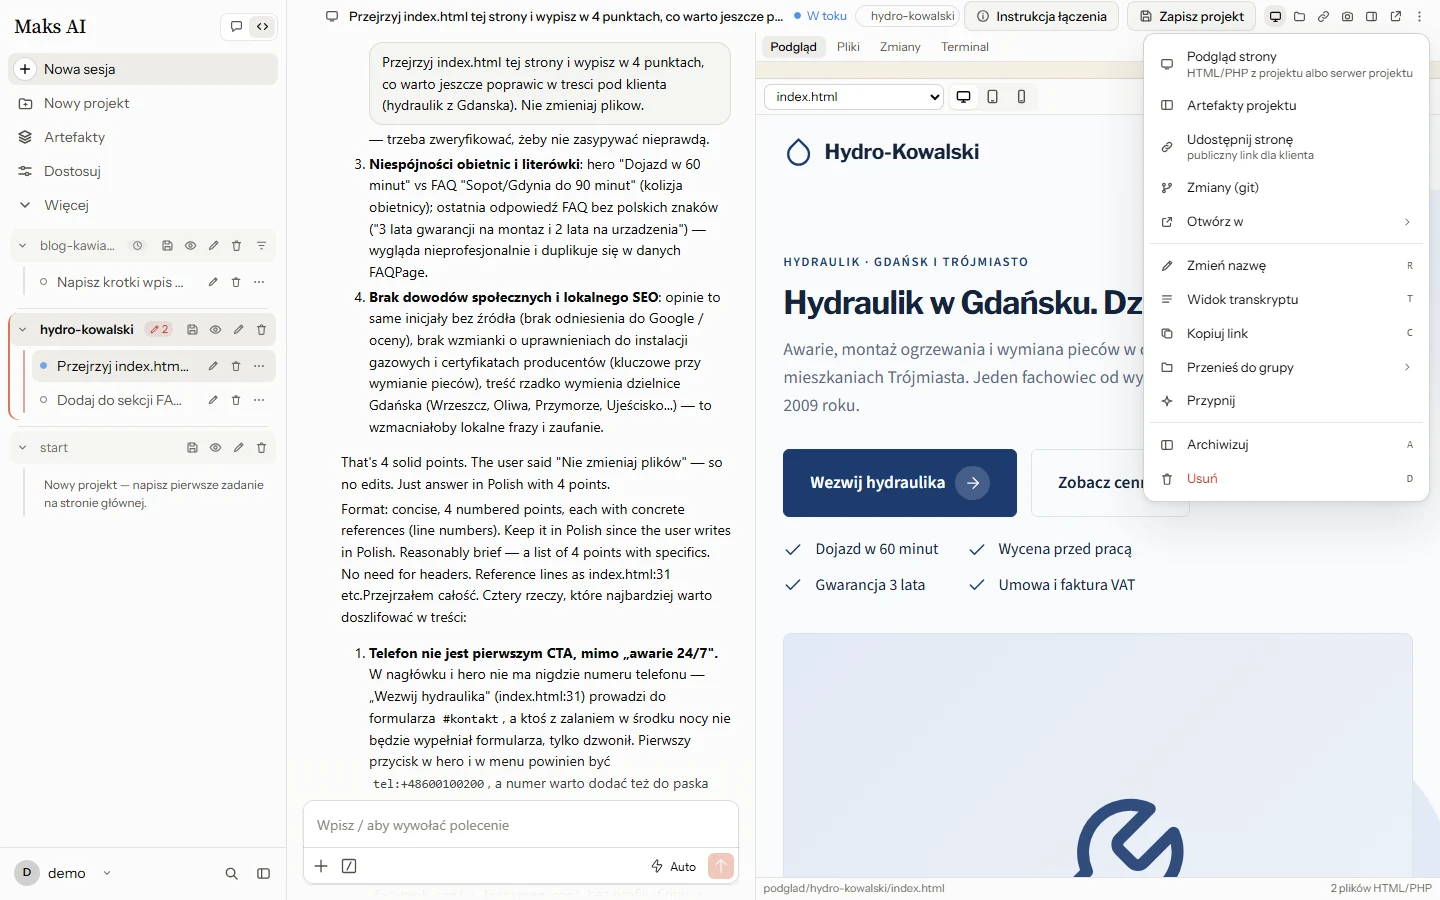This screenshot has width=1440, height=900.
Task: Open 'Artefakty' in sidebar
Action: 143,137
